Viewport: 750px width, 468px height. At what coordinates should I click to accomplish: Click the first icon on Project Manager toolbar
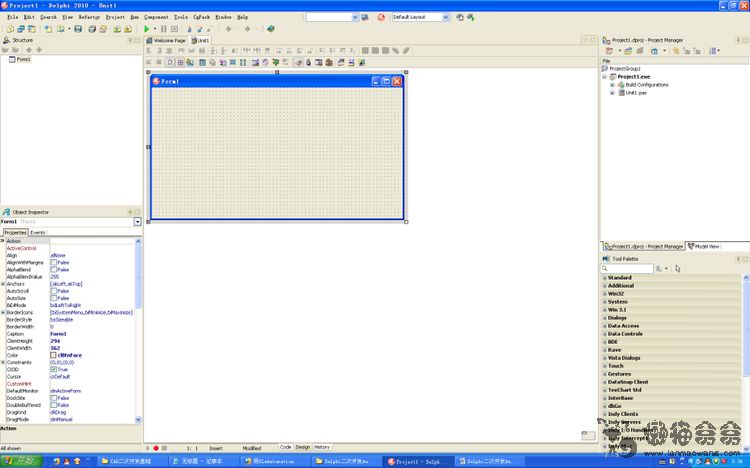pos(609,51)
